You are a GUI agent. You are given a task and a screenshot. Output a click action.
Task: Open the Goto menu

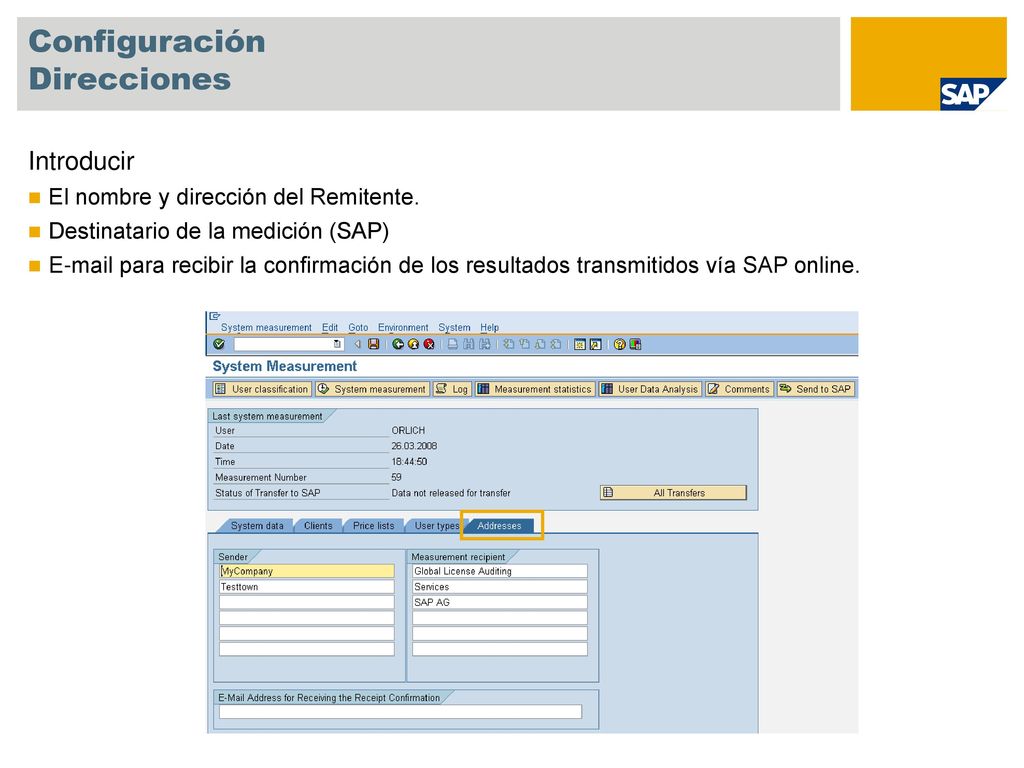tap(358, 327)
